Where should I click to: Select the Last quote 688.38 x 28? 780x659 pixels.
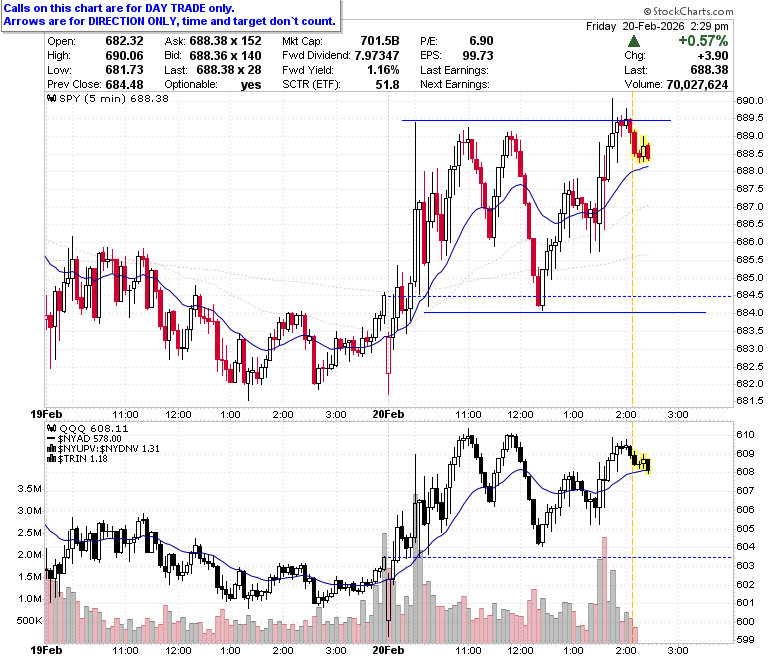229,70
